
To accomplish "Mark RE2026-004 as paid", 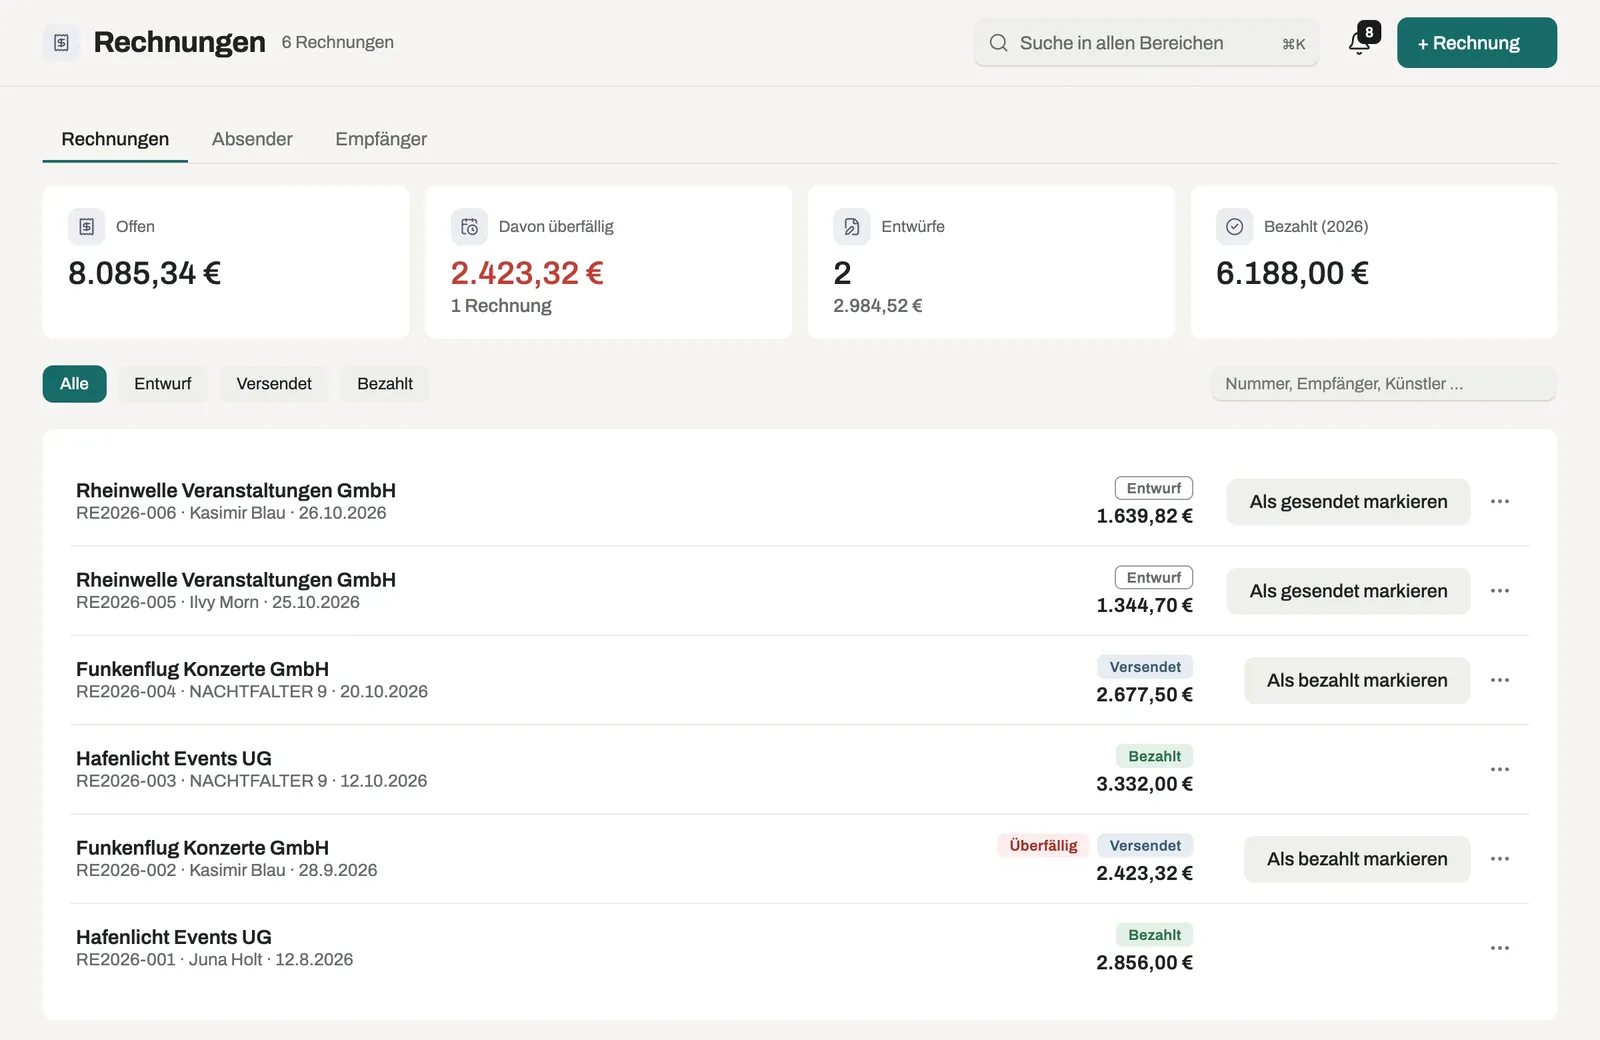I will pos(1357,680).
